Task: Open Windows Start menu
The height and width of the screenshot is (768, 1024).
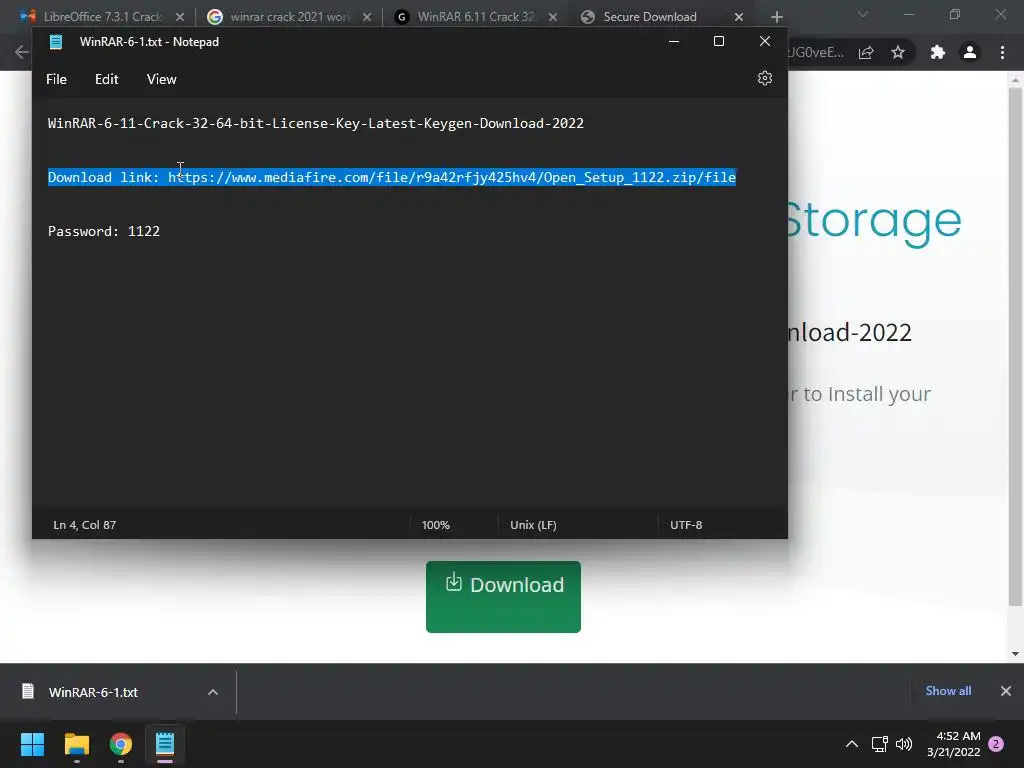Action: (x=32, y=744)
